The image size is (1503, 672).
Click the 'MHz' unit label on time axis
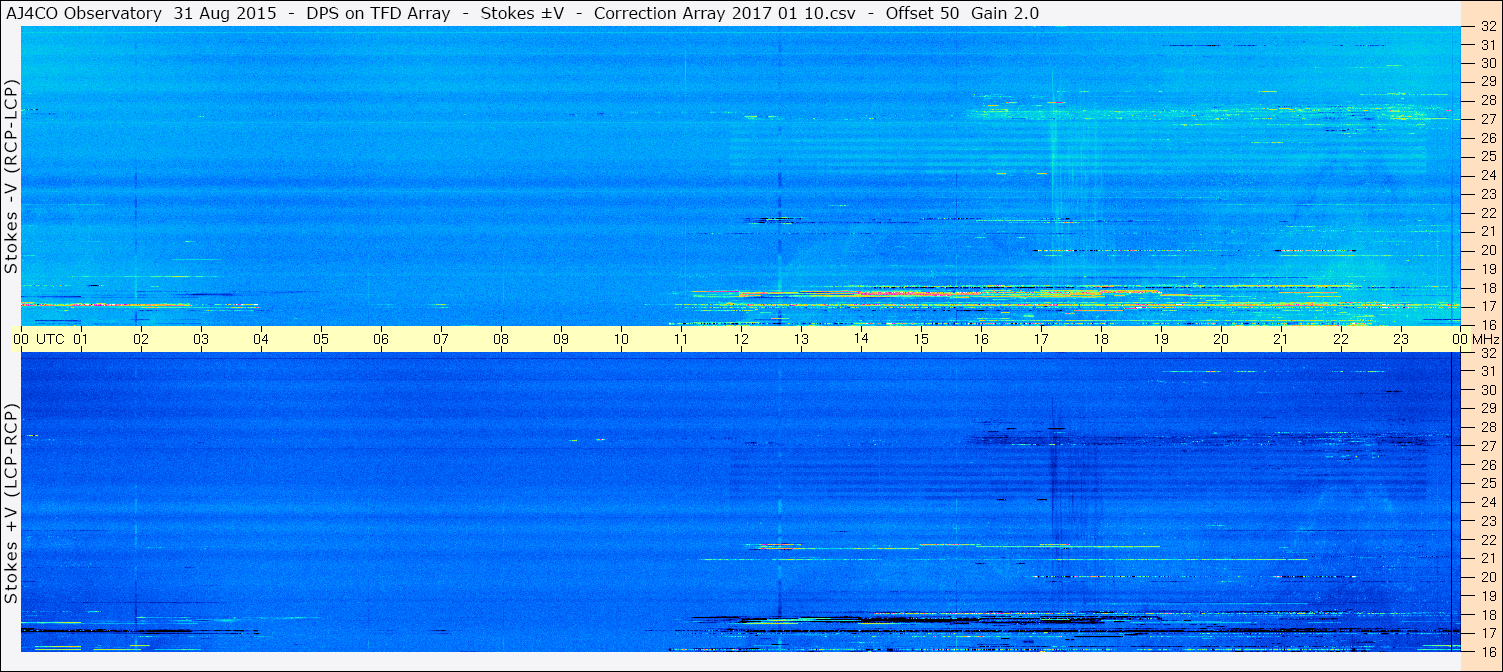[1487, 339]
